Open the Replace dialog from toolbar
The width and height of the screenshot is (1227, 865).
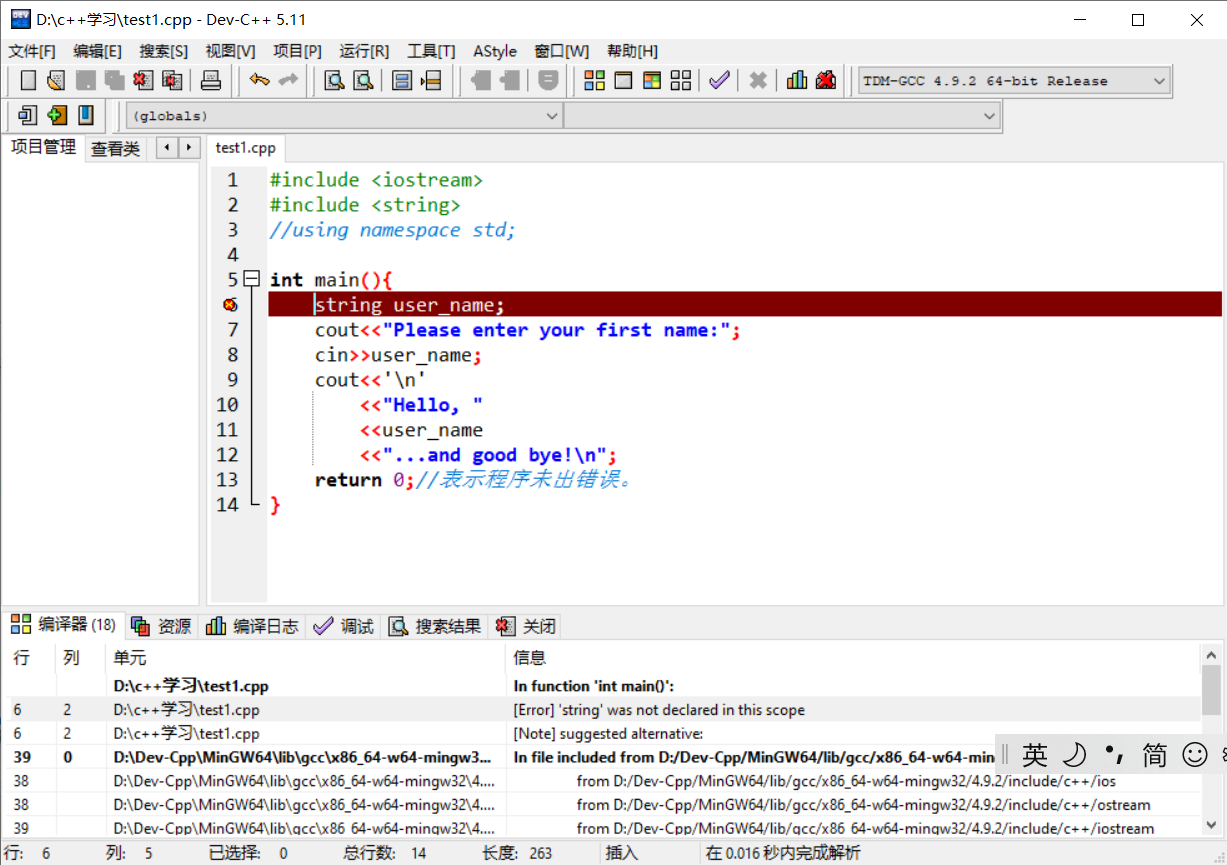click(x=363, y=81)
